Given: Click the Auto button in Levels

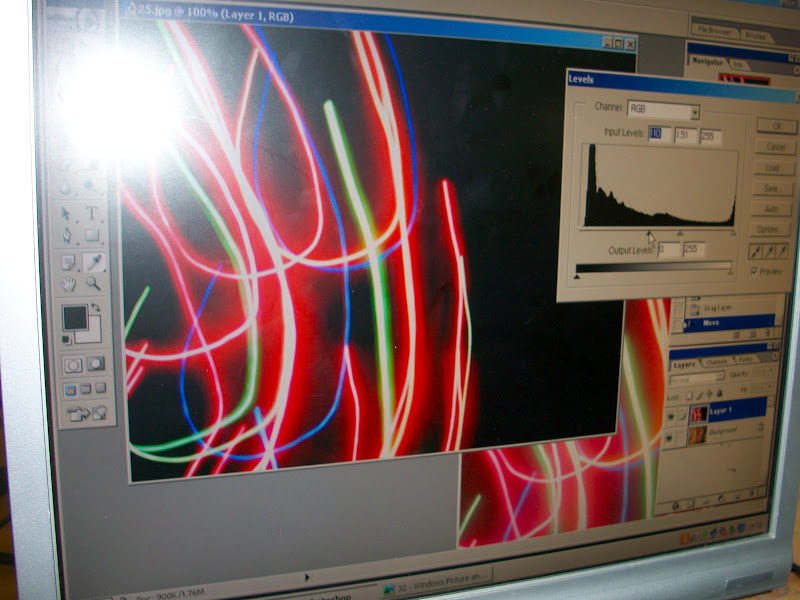Looking at the screenshot, I should [x=771, y=209].
